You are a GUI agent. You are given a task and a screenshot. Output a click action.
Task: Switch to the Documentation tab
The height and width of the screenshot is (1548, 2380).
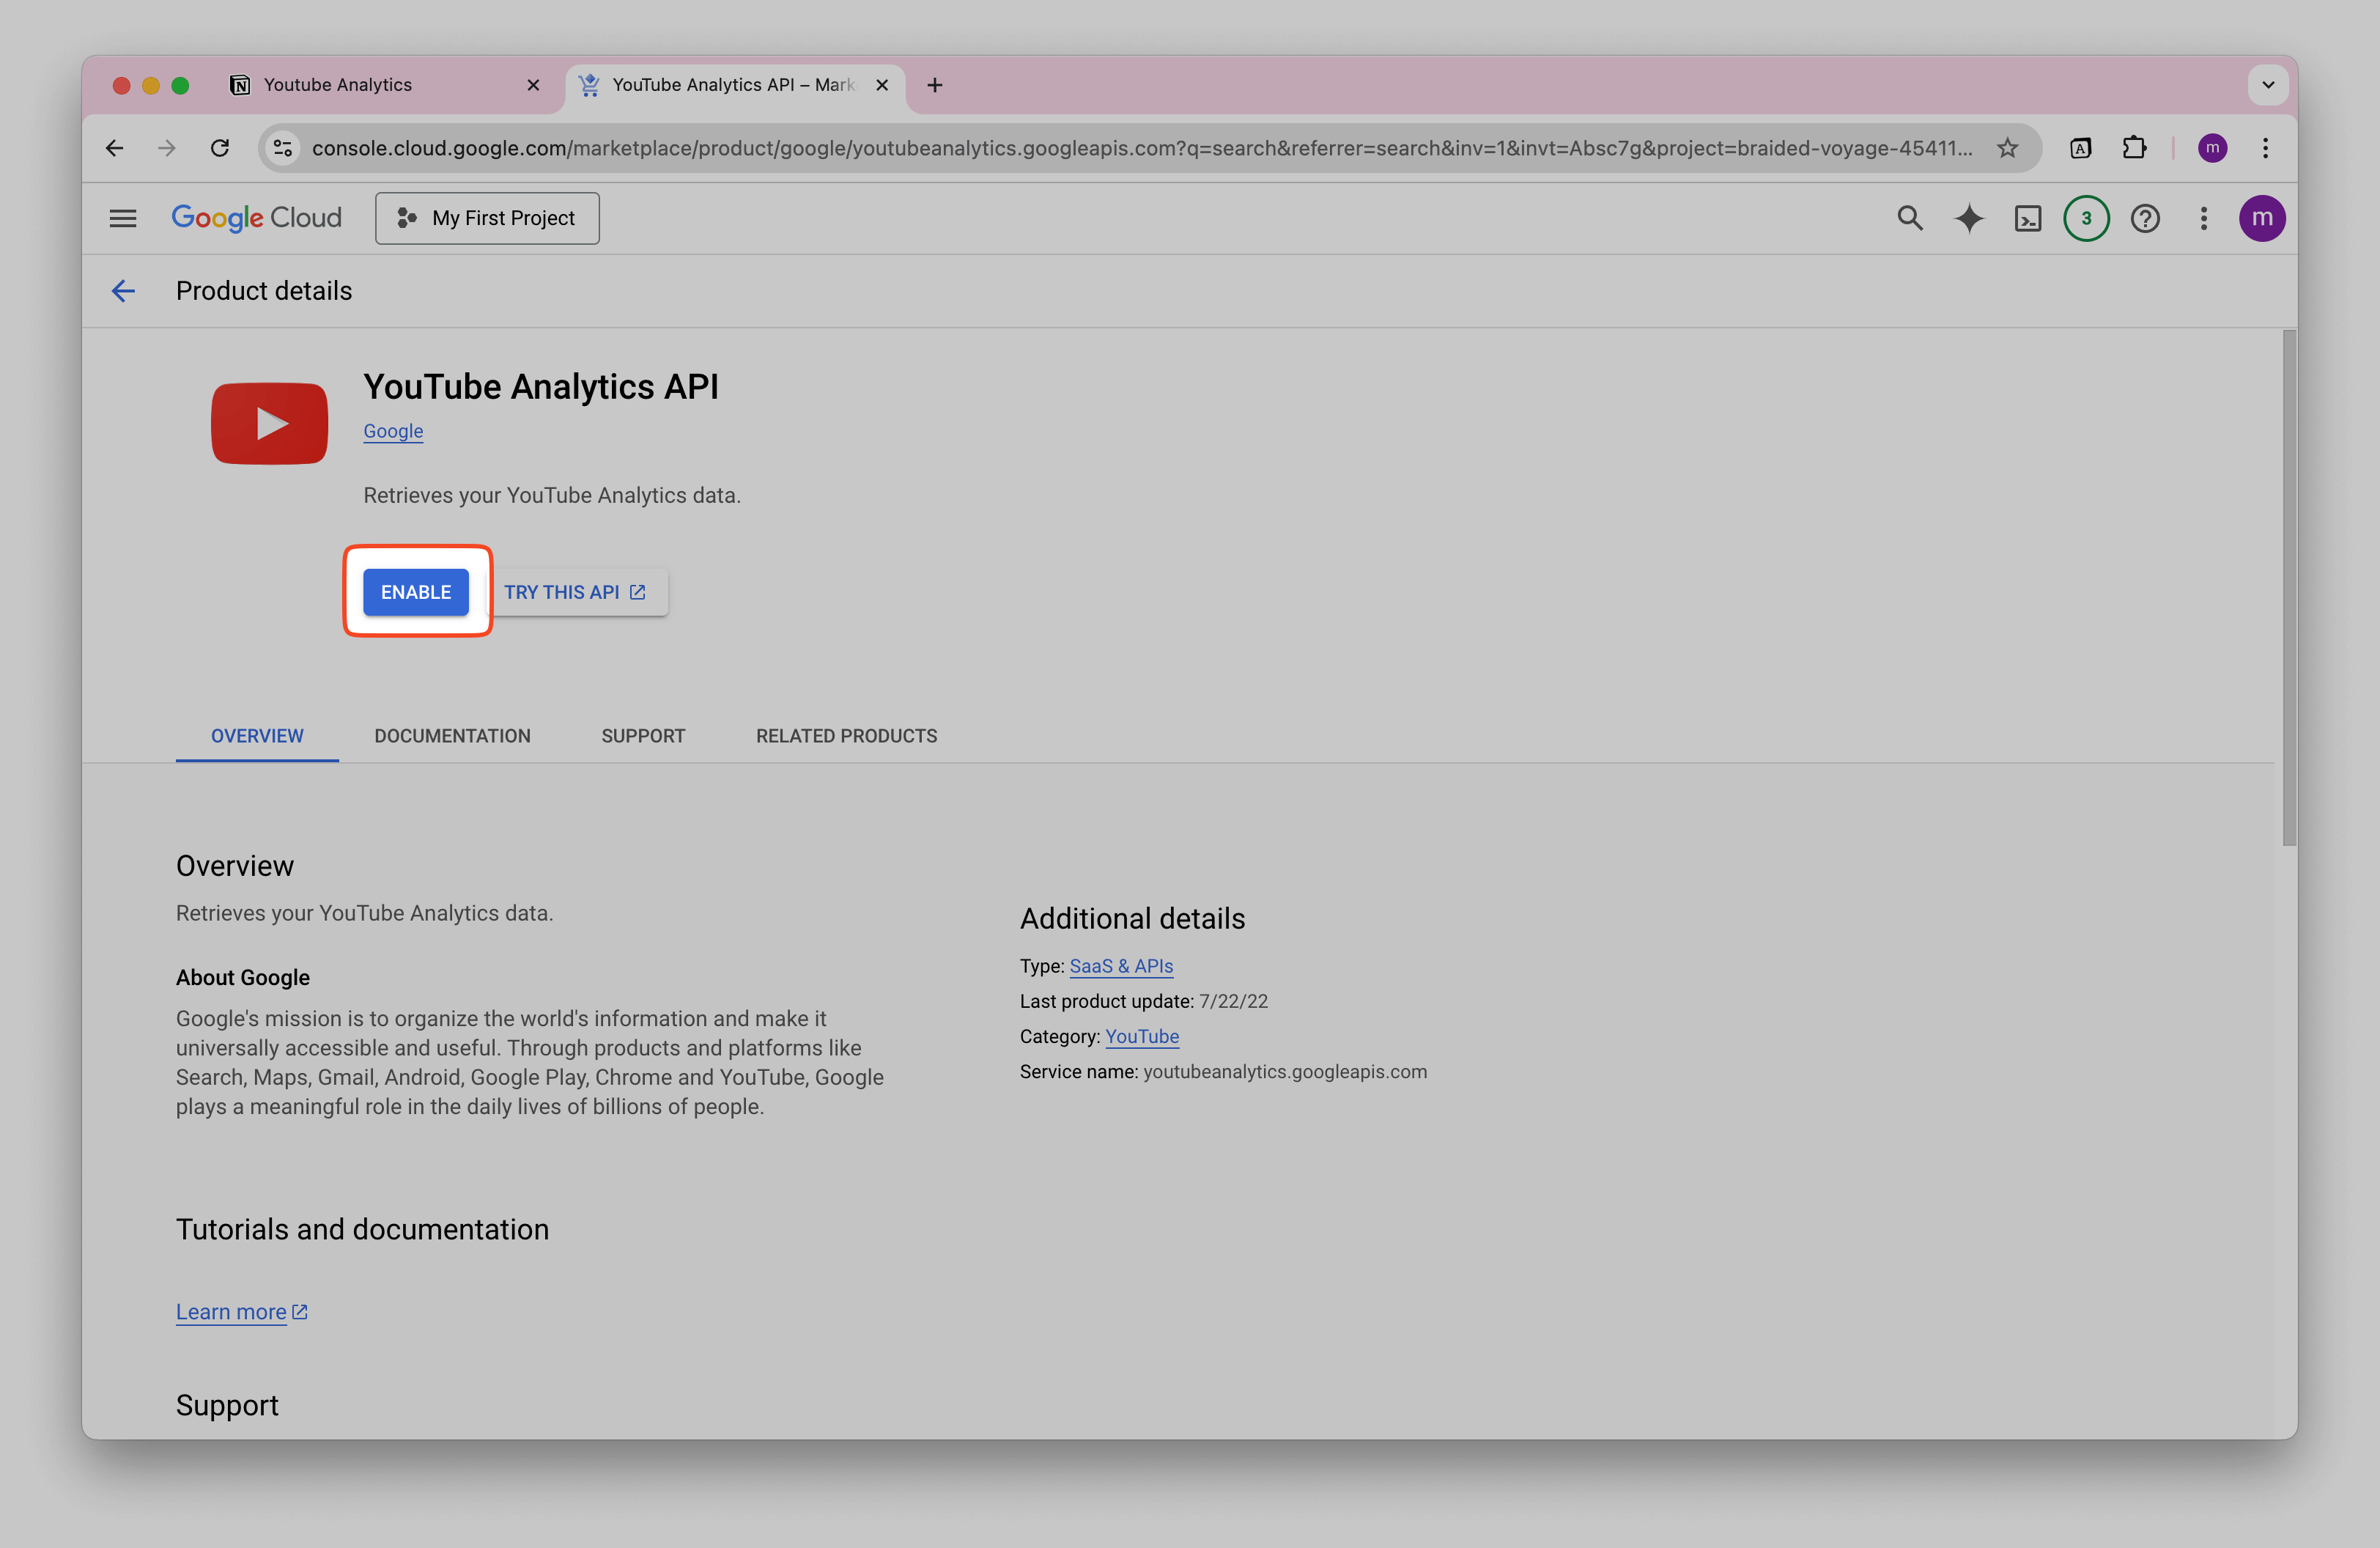pyautogui.click(x=452, y=736)
